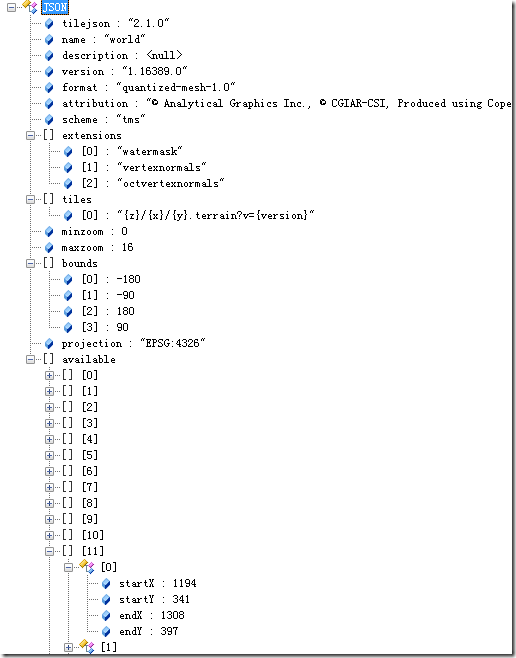
Task: Select the tilejson : "2.1.0" row
Action: (x=115, y=24)
